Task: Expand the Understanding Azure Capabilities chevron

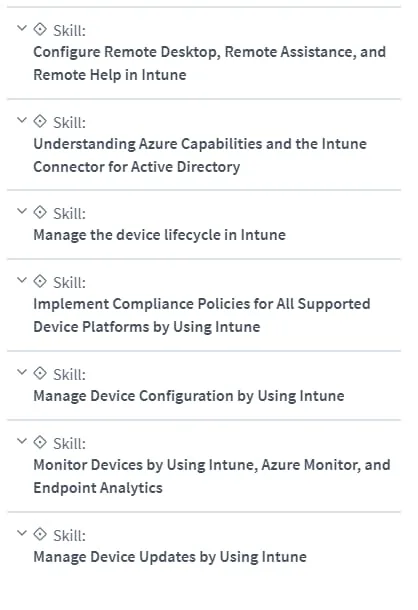Action: tap(22, 120)
